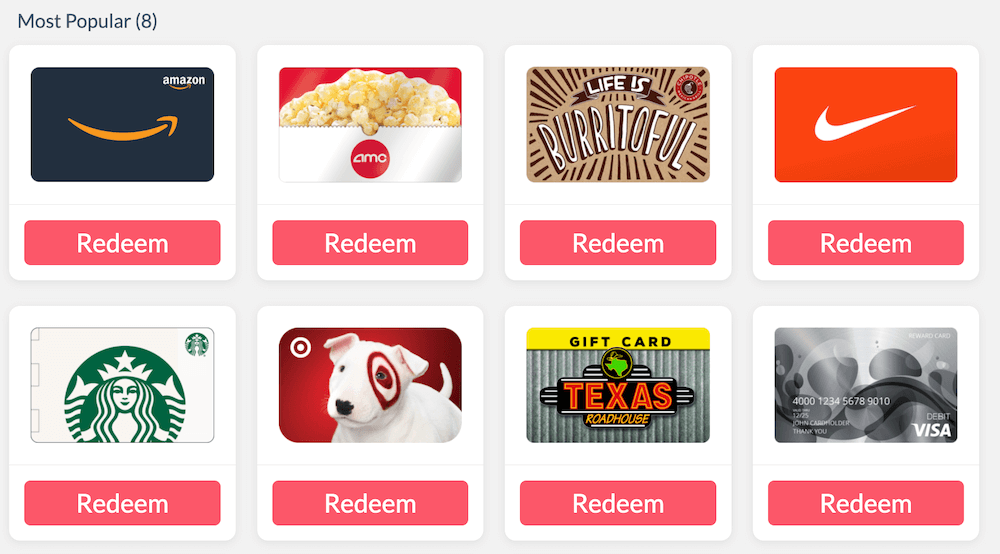Select the Amazon gift card image
The height and width of the screenshot is (554, 1000).
[x=122, y=124]
